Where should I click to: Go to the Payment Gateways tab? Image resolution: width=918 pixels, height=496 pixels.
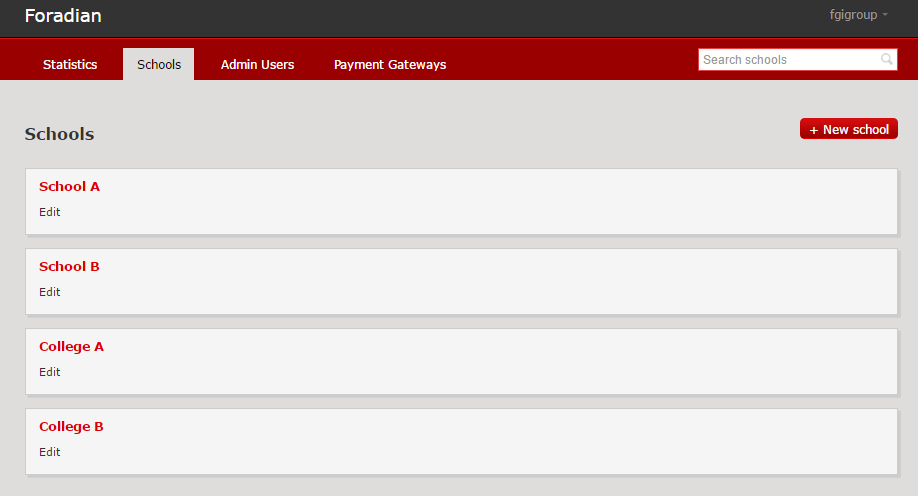[x=390, y=64]
